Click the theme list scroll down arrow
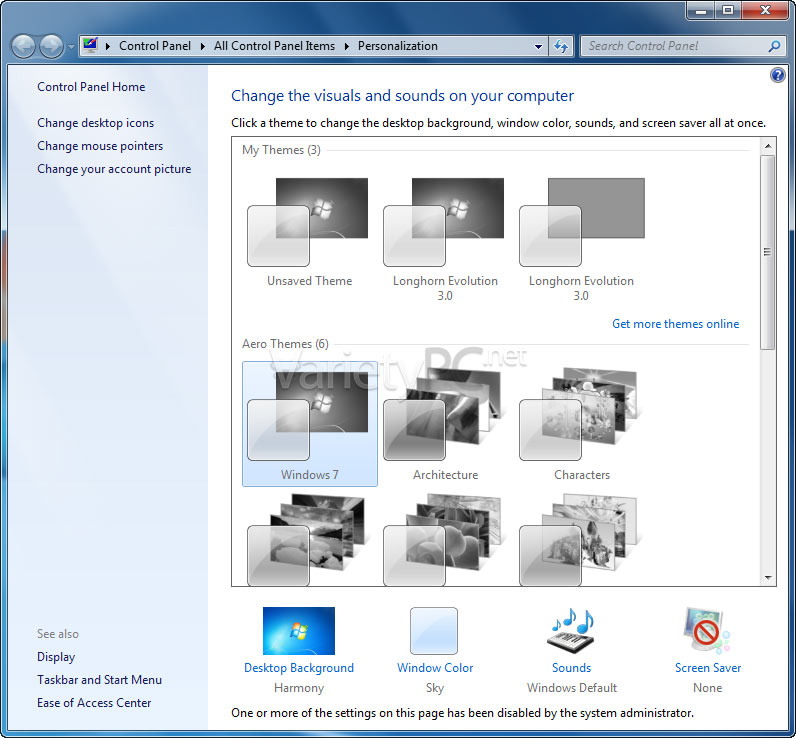The width and height of the screenshot is (796, 738). pos(768,578)
